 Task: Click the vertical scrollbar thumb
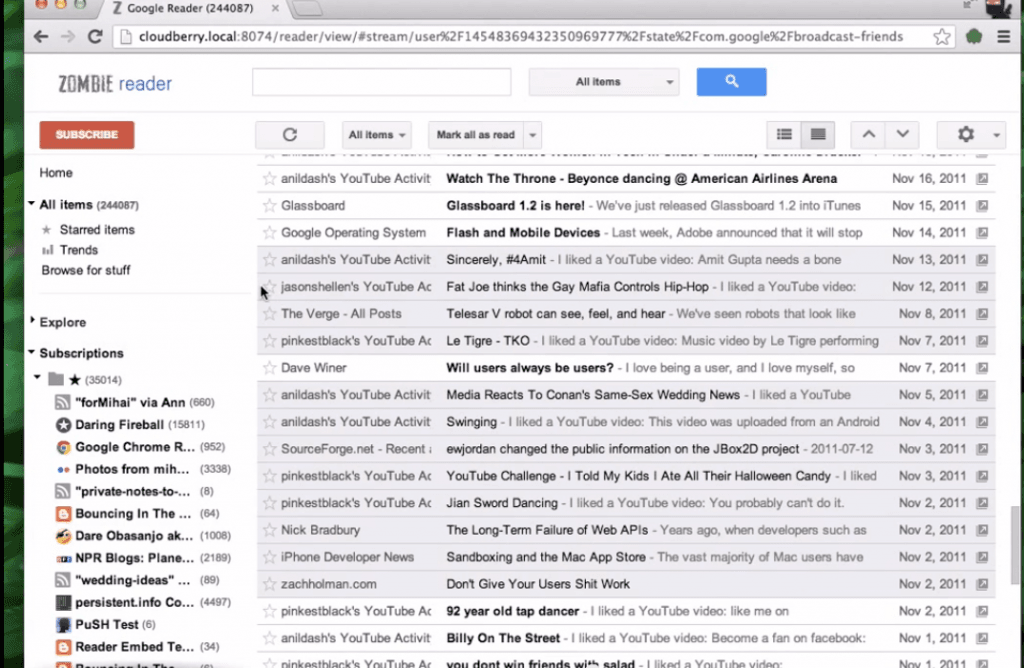click(x=1014, y=545)
